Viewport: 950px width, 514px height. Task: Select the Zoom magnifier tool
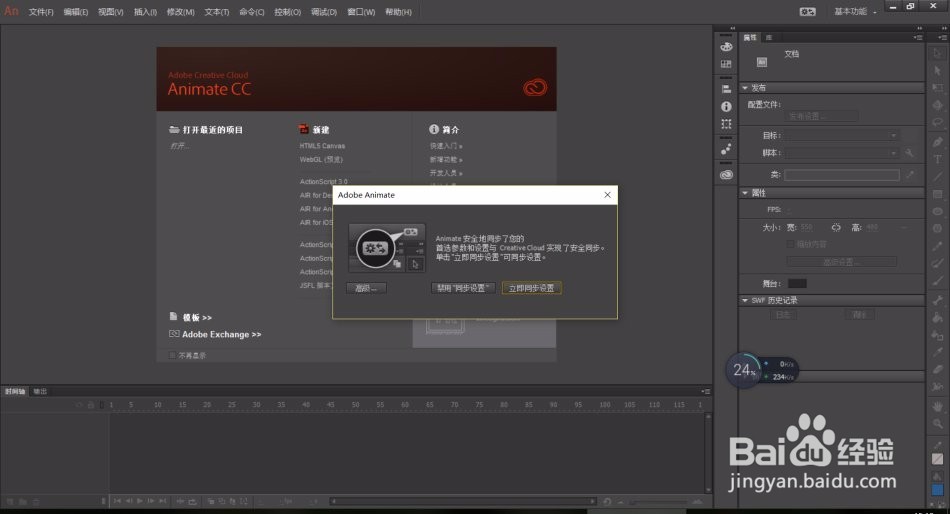(x=937, y=423)
